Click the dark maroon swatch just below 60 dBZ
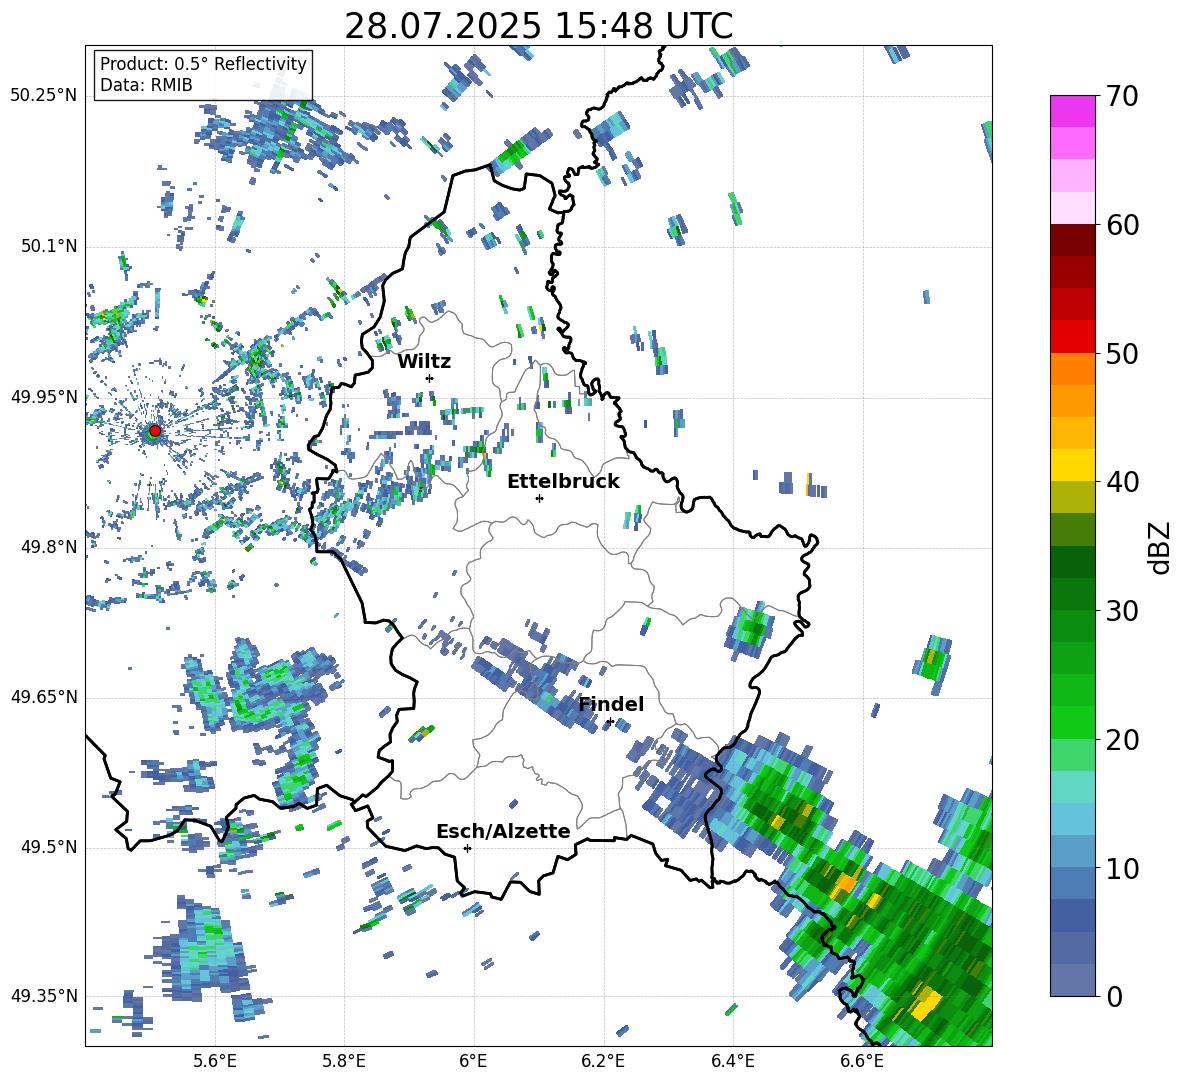Viewport: 1184px width, 1081px height. 1072,240
